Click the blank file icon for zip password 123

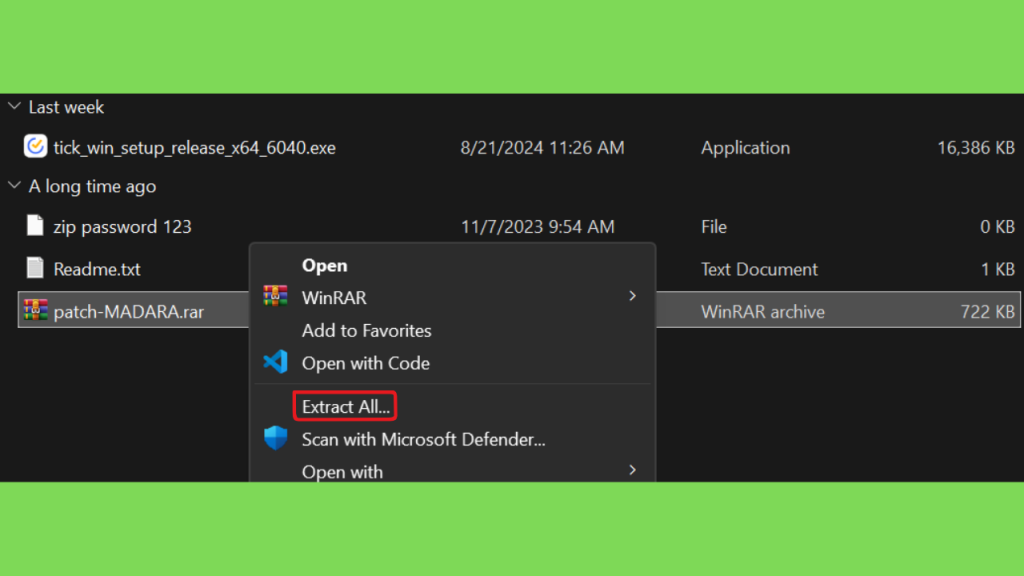click(35, 225)
